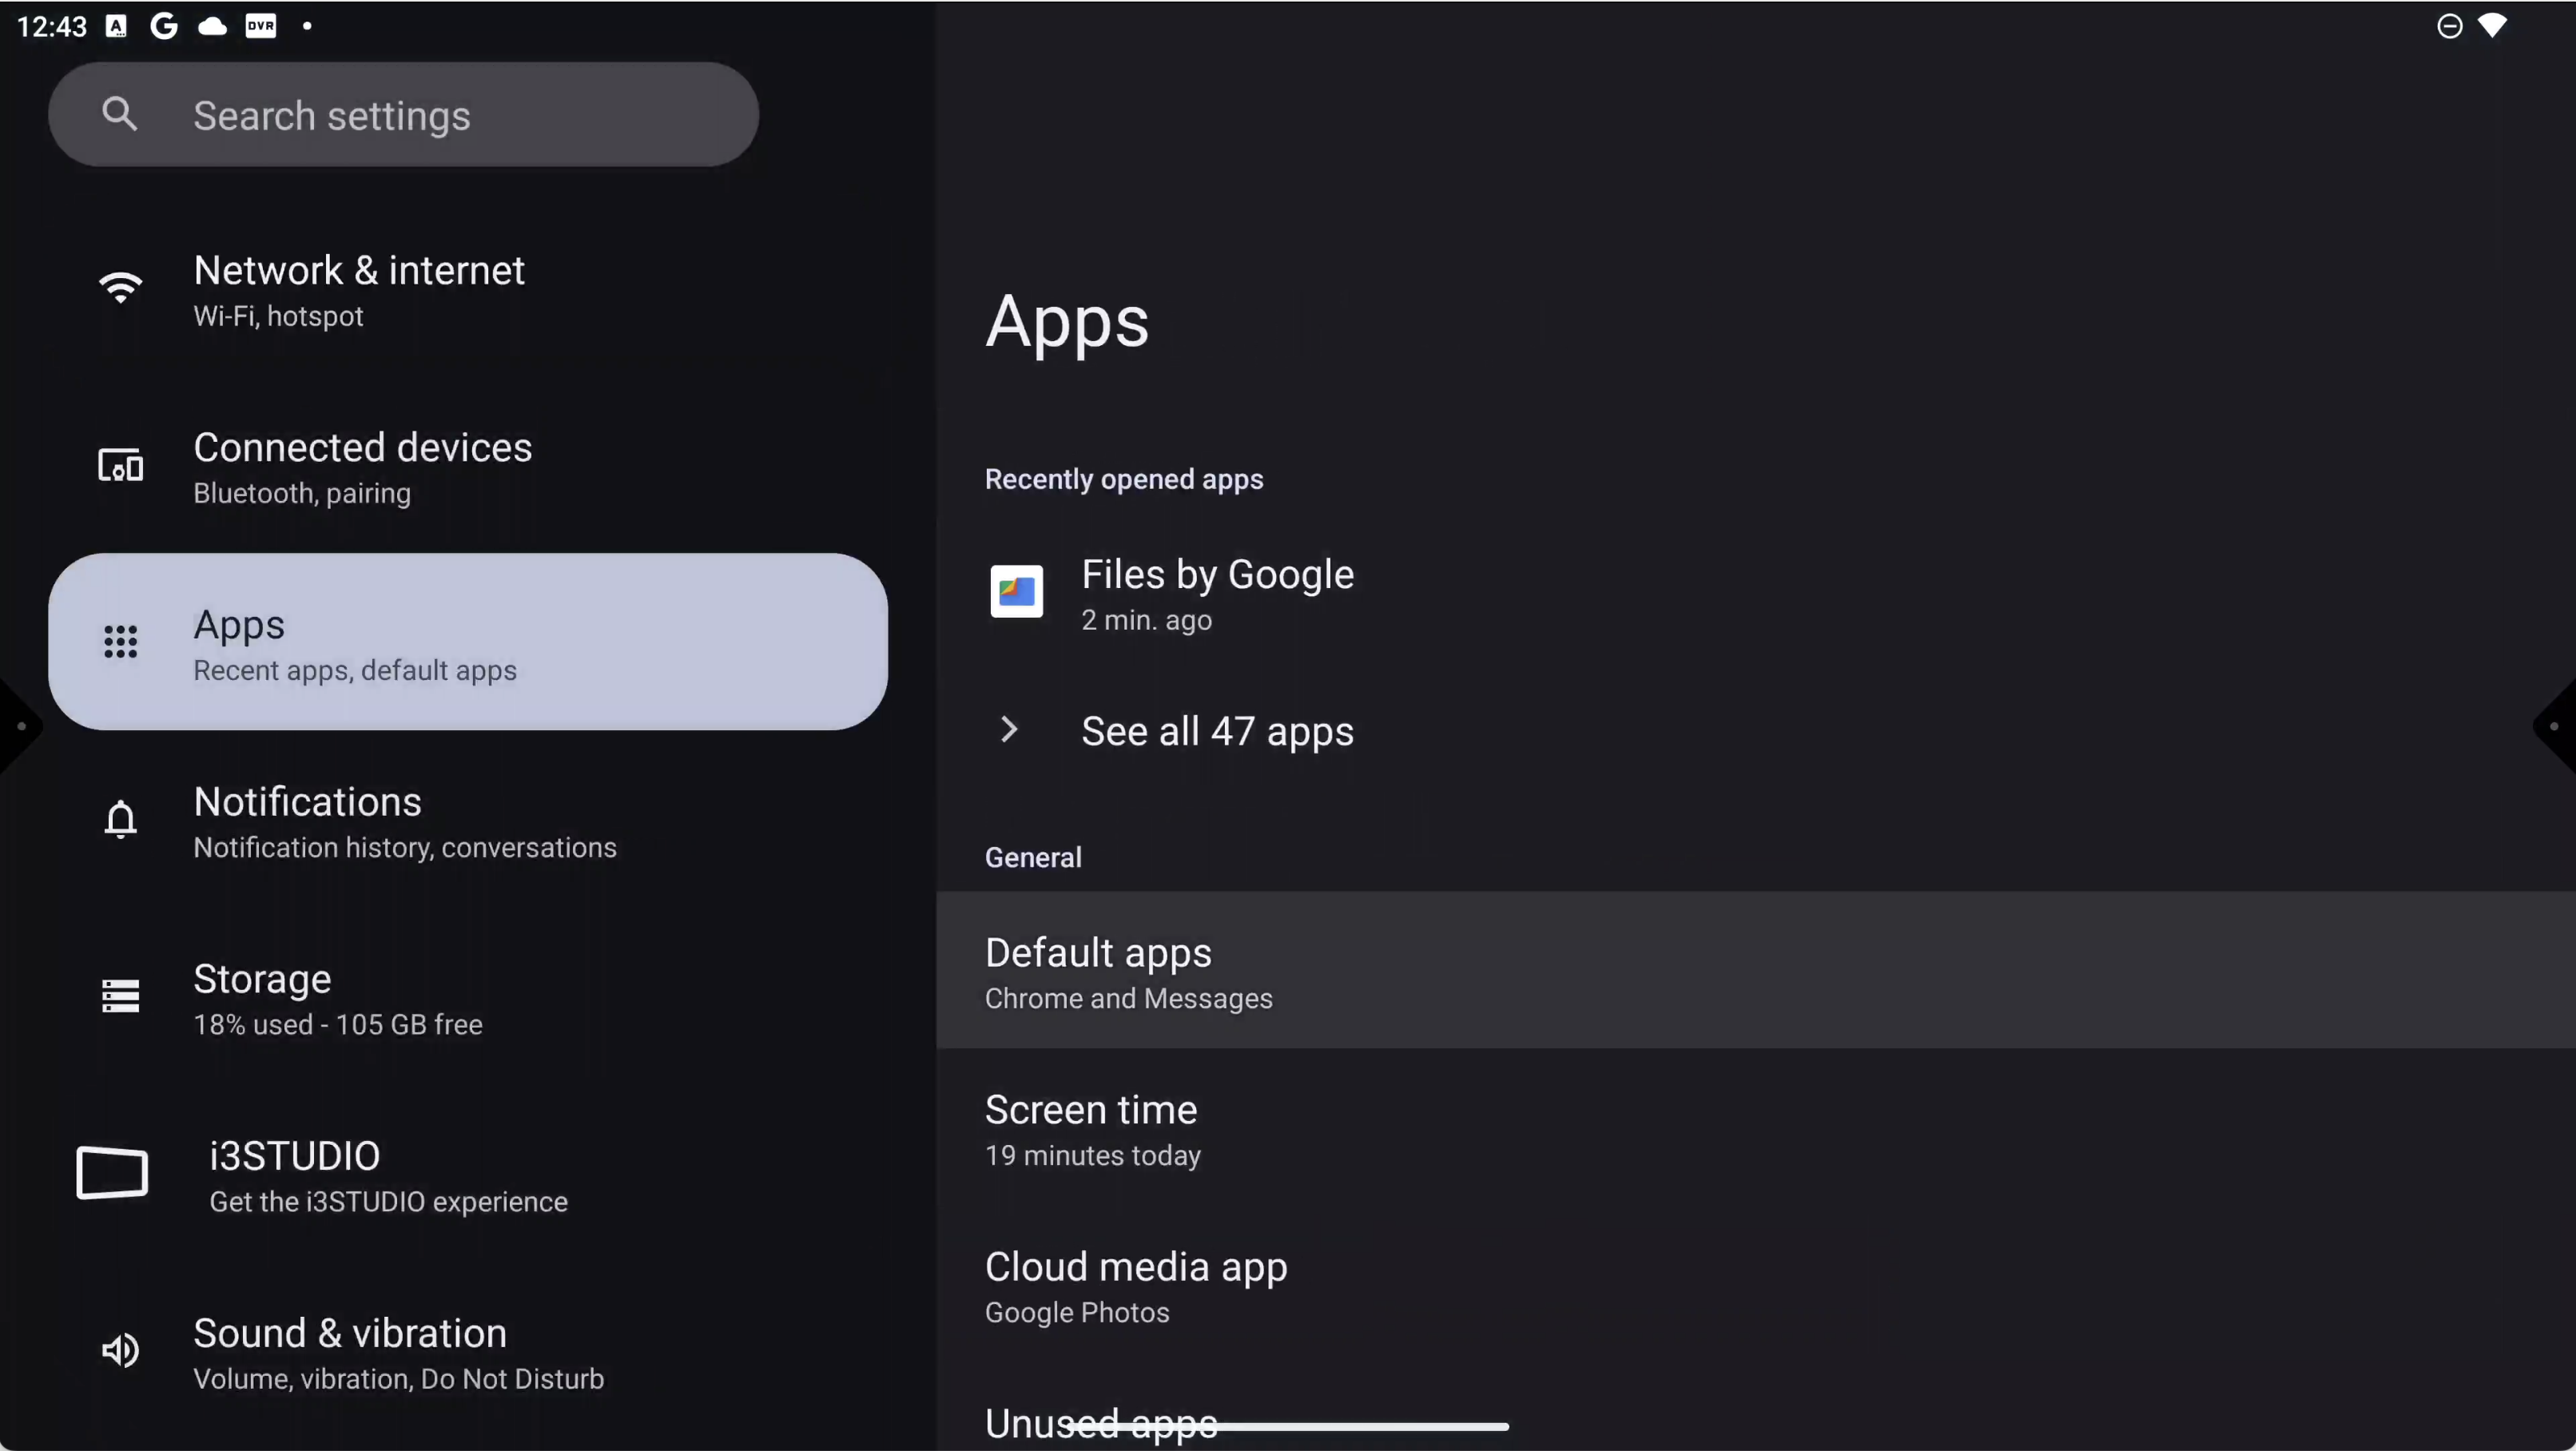Open the Files by Google app icon
2576x1451 pixels.
pos(1016,592)
